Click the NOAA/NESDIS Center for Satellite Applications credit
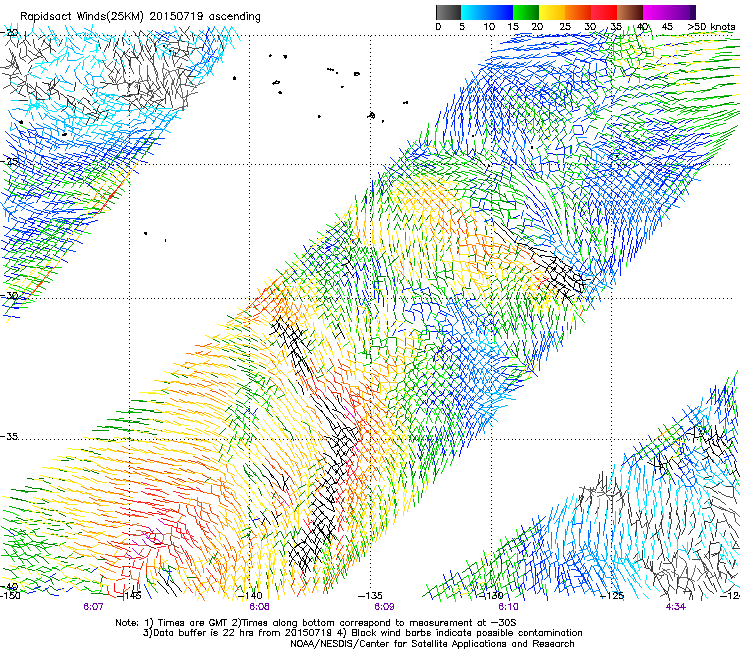The height and width of the screenshot is (650, 740). 432,643
